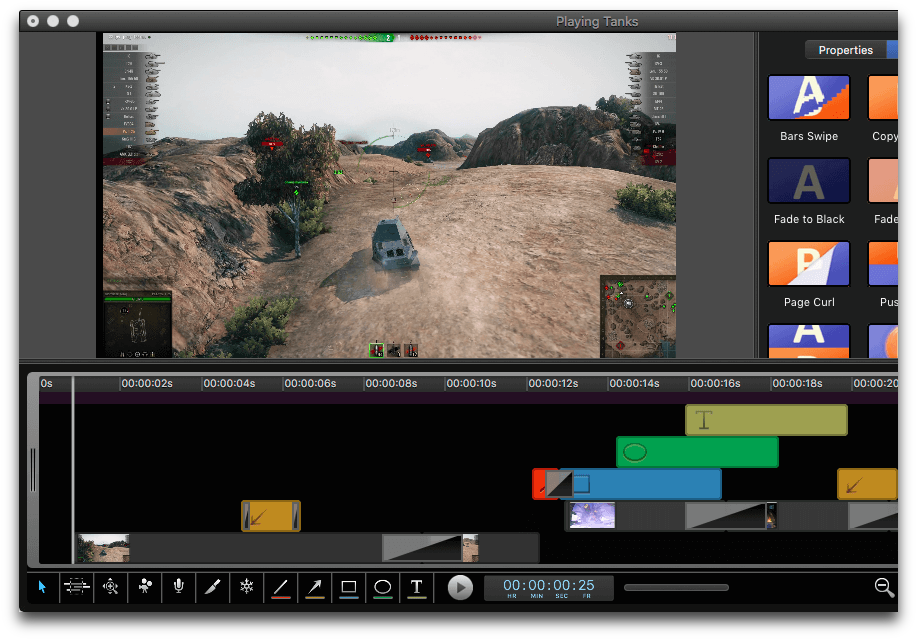Click the 00:00:14s ruler mark
916x639 pixels.
coord(634,383)
